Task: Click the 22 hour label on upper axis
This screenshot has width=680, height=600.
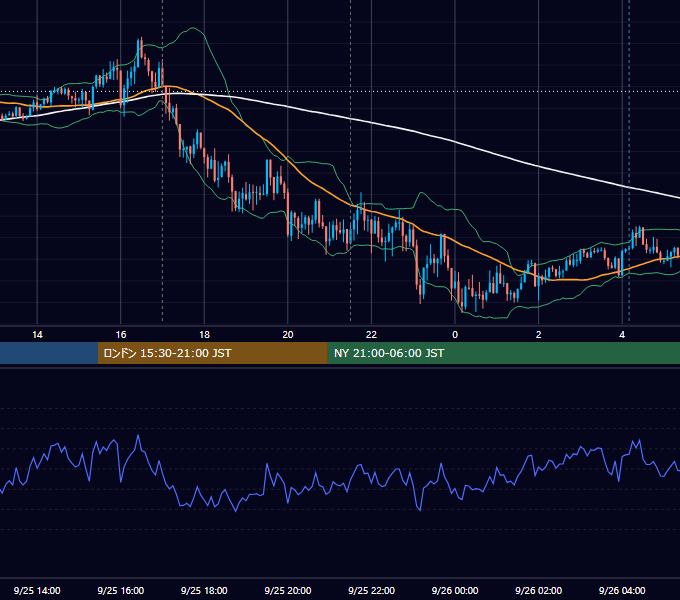Action: click(x=371, y=335)
